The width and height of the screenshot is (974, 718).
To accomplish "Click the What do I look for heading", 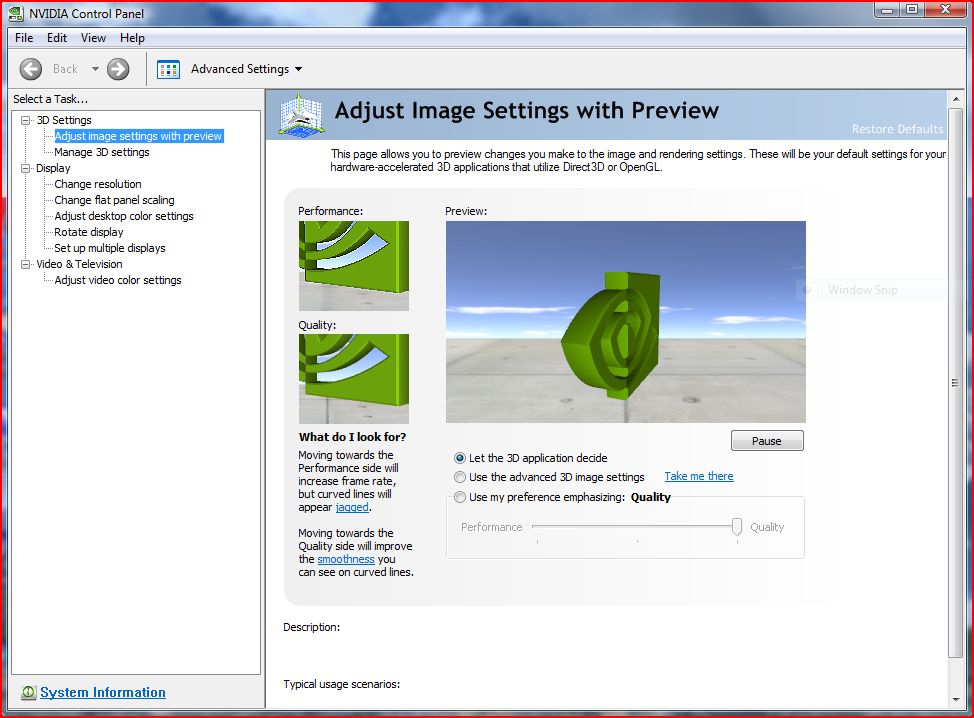I will tap(352, 437).
